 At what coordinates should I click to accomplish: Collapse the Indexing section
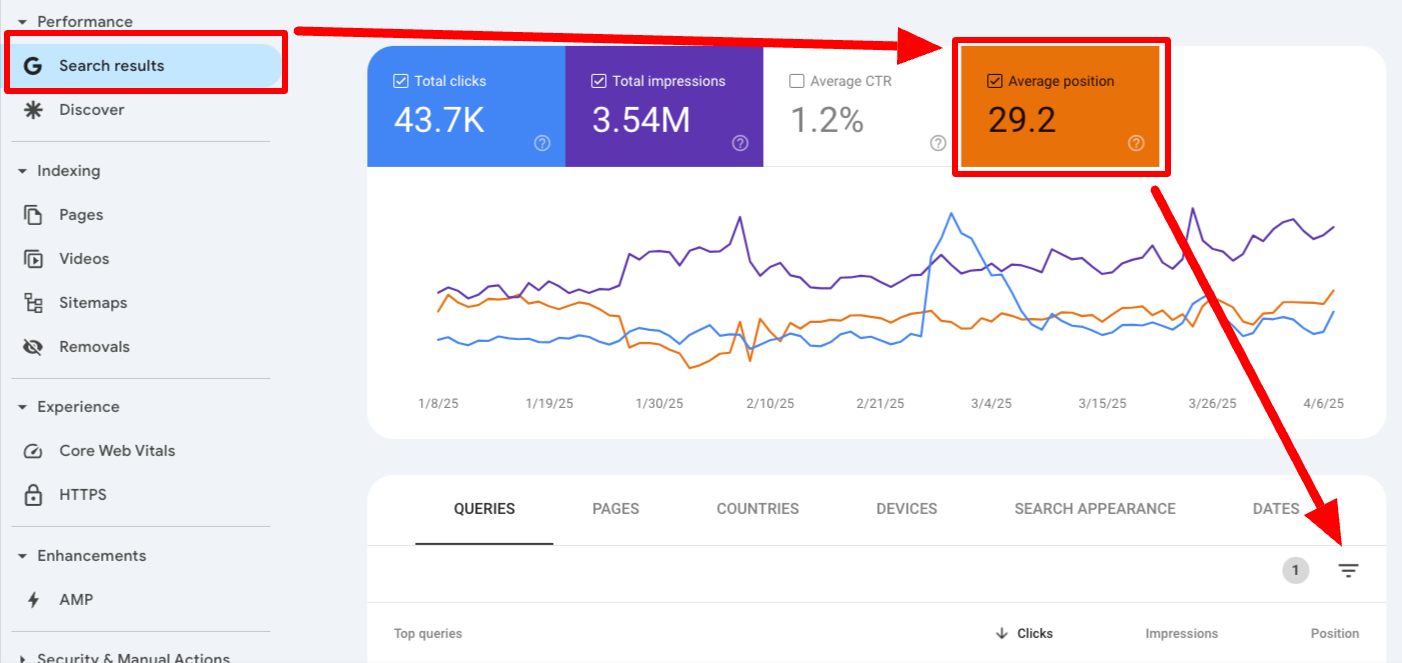pyautogui.click(x=22, y=171)
